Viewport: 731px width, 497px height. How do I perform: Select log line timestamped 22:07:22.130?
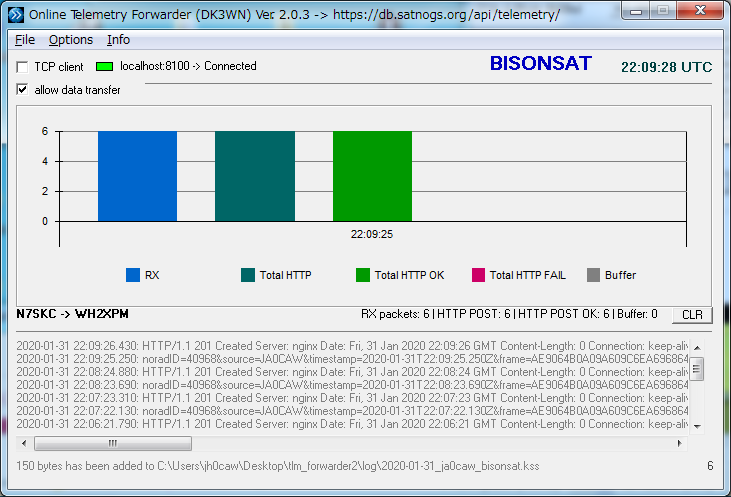(352, 411)
